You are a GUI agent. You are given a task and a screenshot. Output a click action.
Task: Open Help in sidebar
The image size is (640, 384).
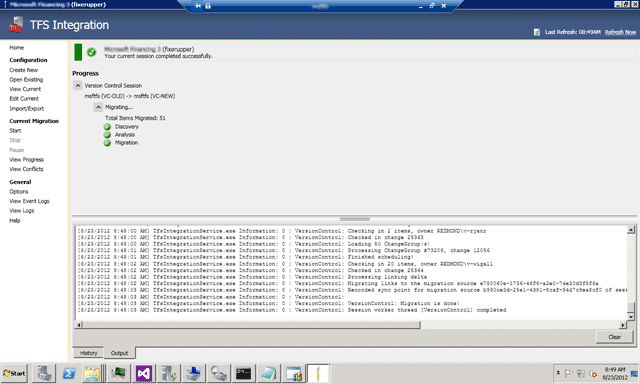[15, 220]
